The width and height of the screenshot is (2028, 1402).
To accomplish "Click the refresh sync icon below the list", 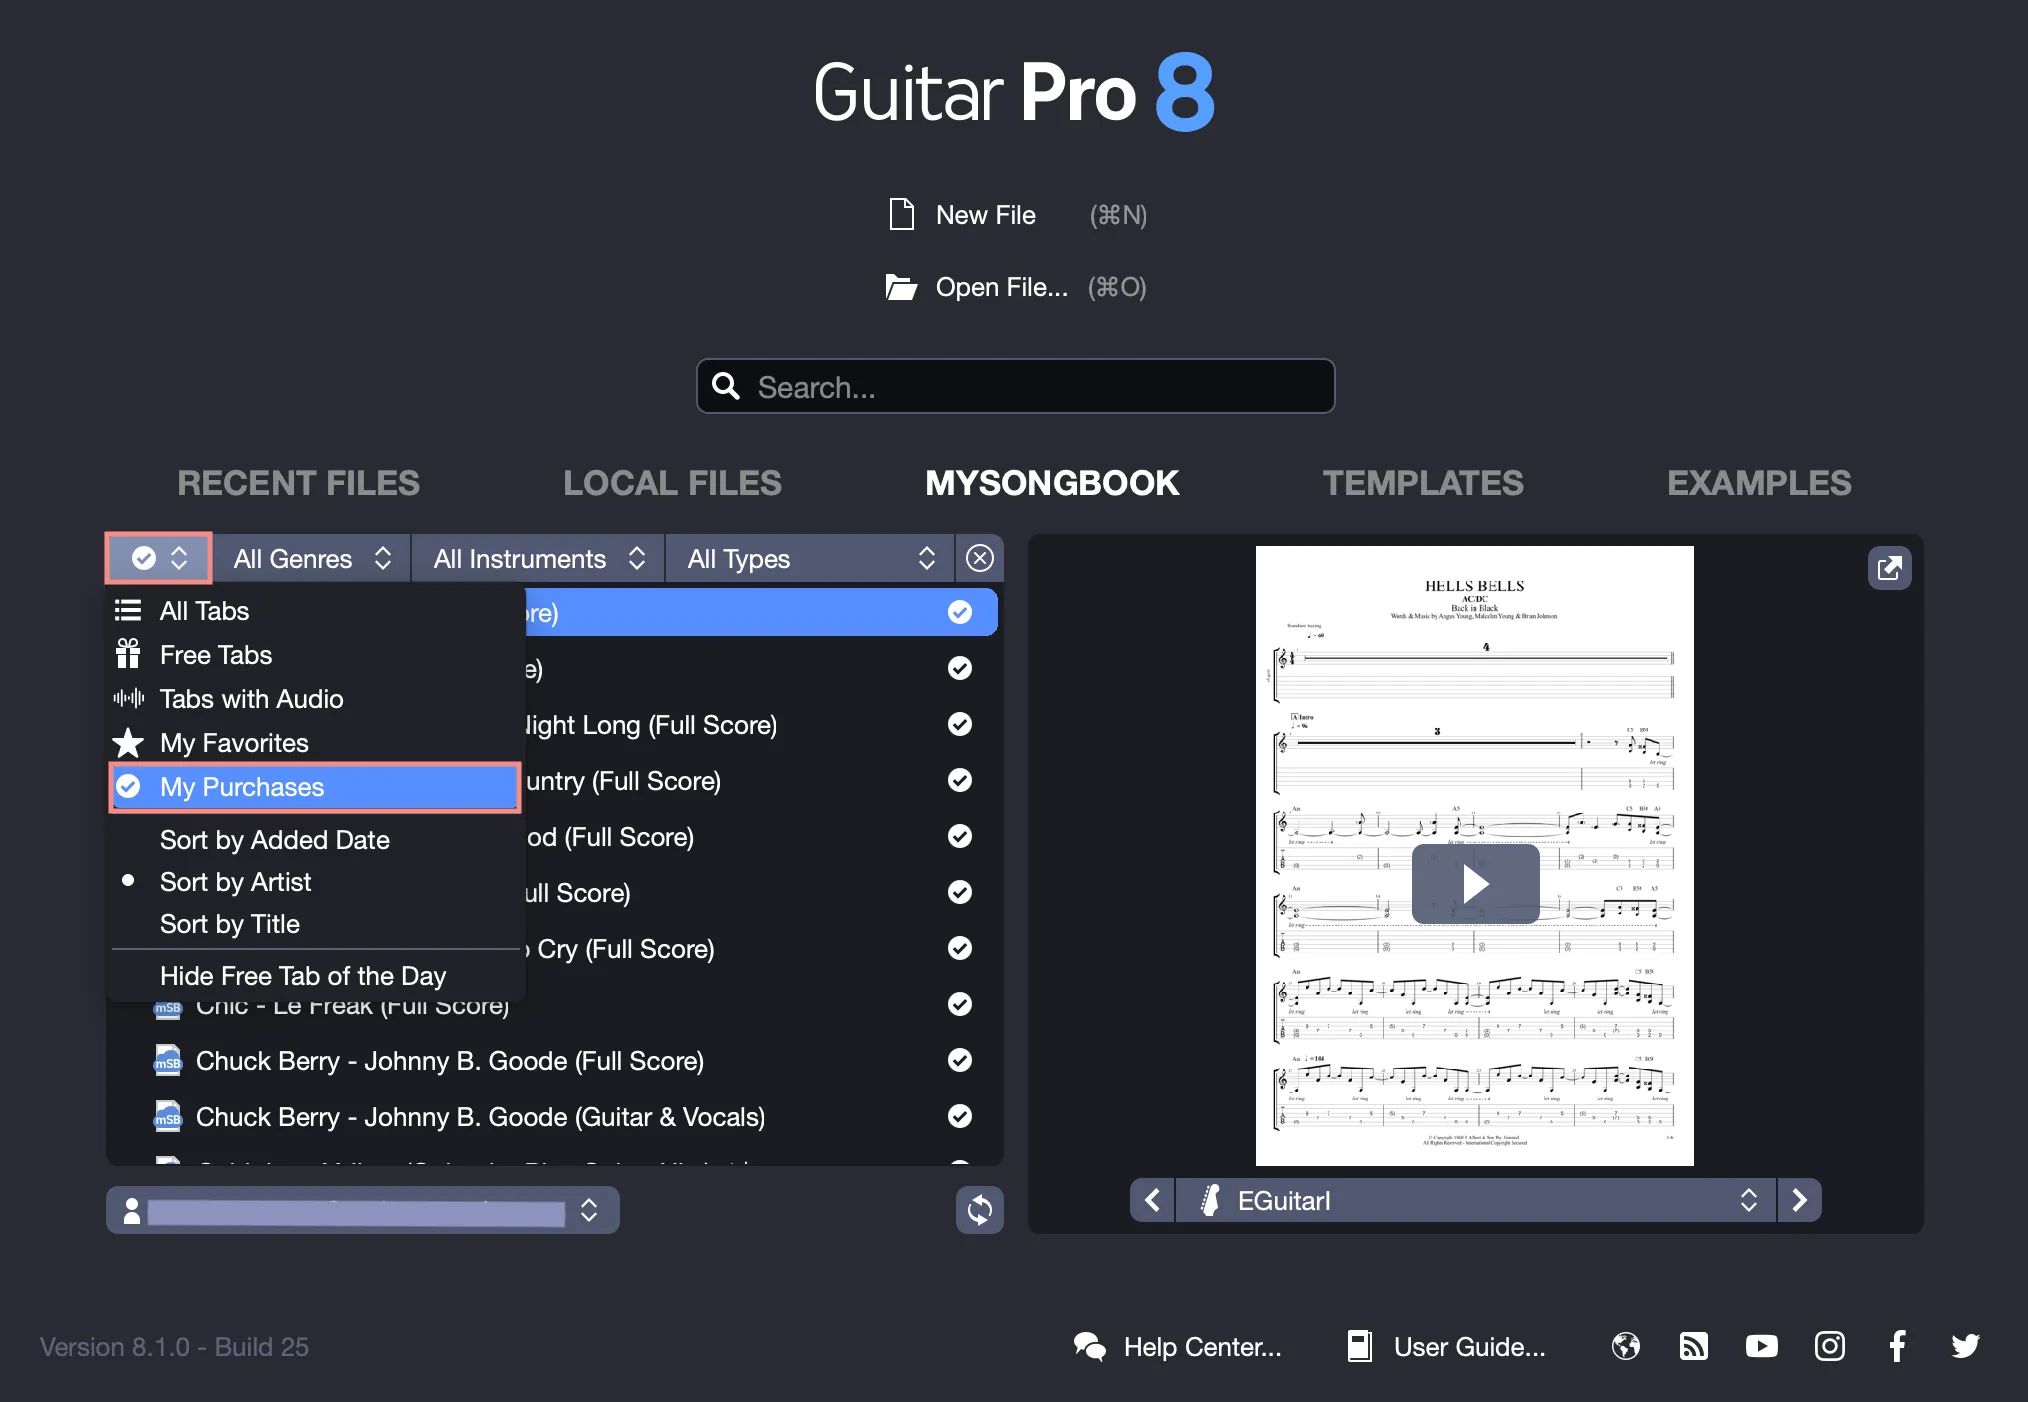I will coord(979,1210).
